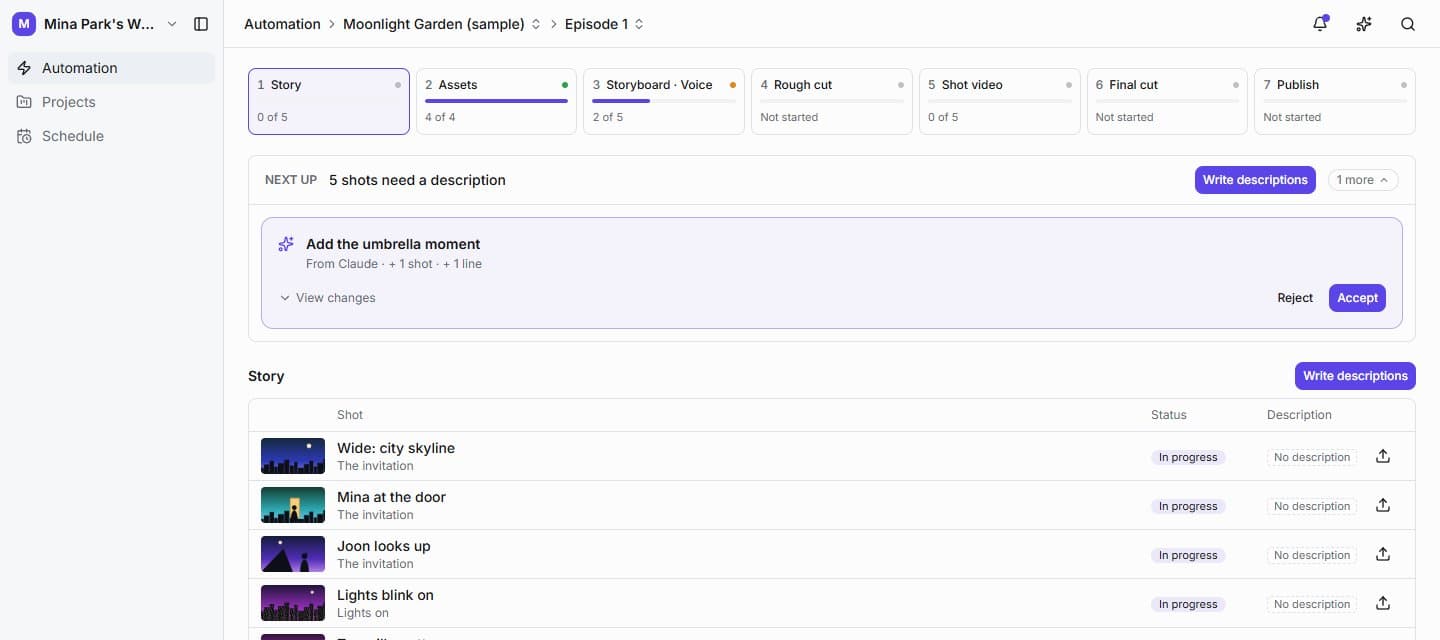
Task: Click the upload icon for Mina at the door
Action: (x=1383, y=506)
